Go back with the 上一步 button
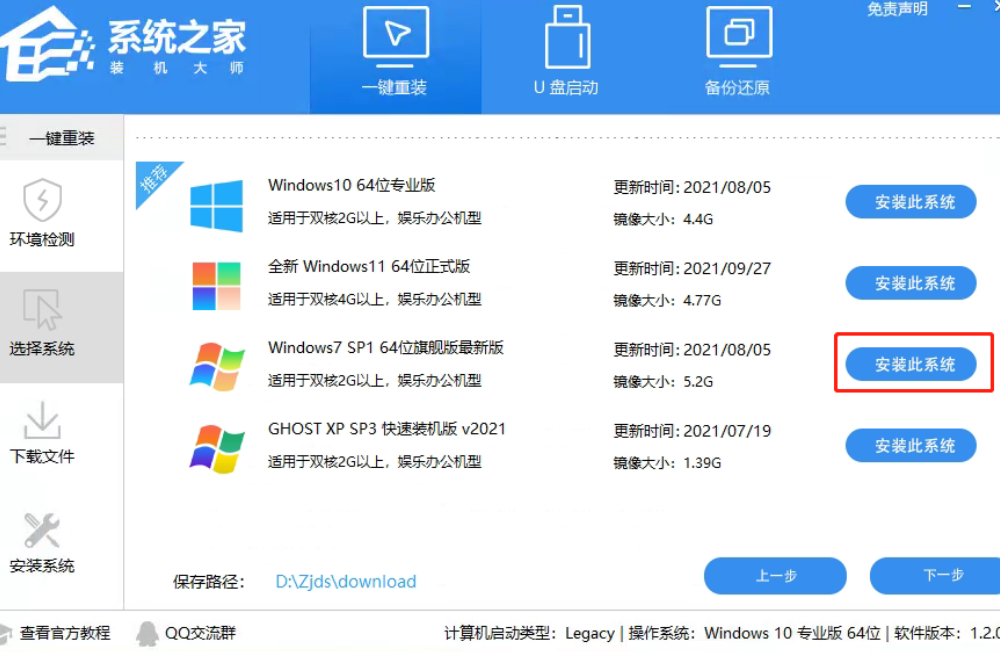1000x652 pixels. [776, 575]
